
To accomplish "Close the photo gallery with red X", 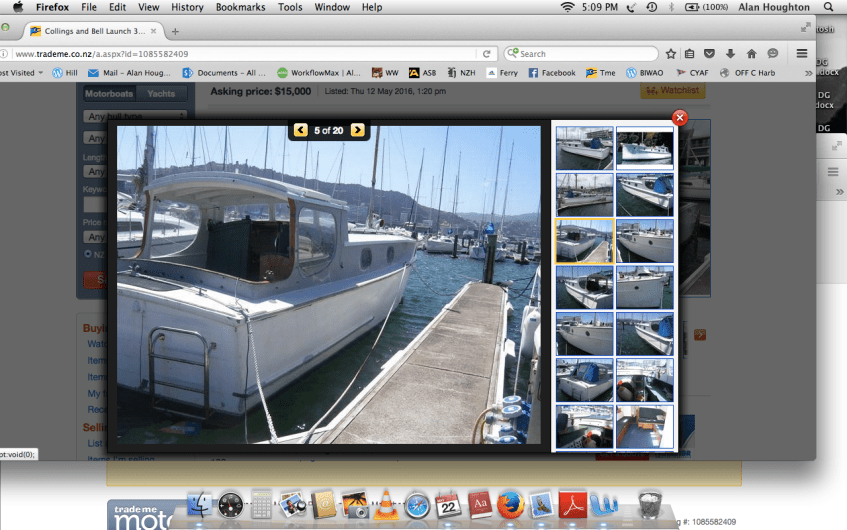I will 680,118.
